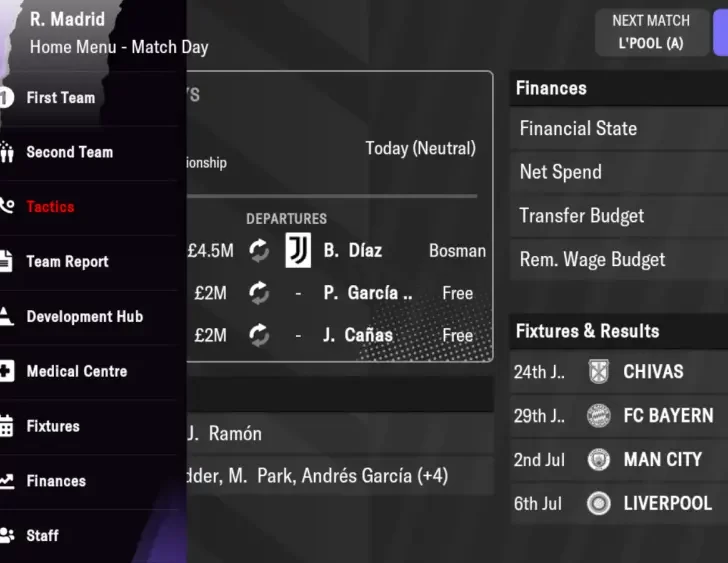
Task: Click the Juventus club badge
Action: pos(298,250)
